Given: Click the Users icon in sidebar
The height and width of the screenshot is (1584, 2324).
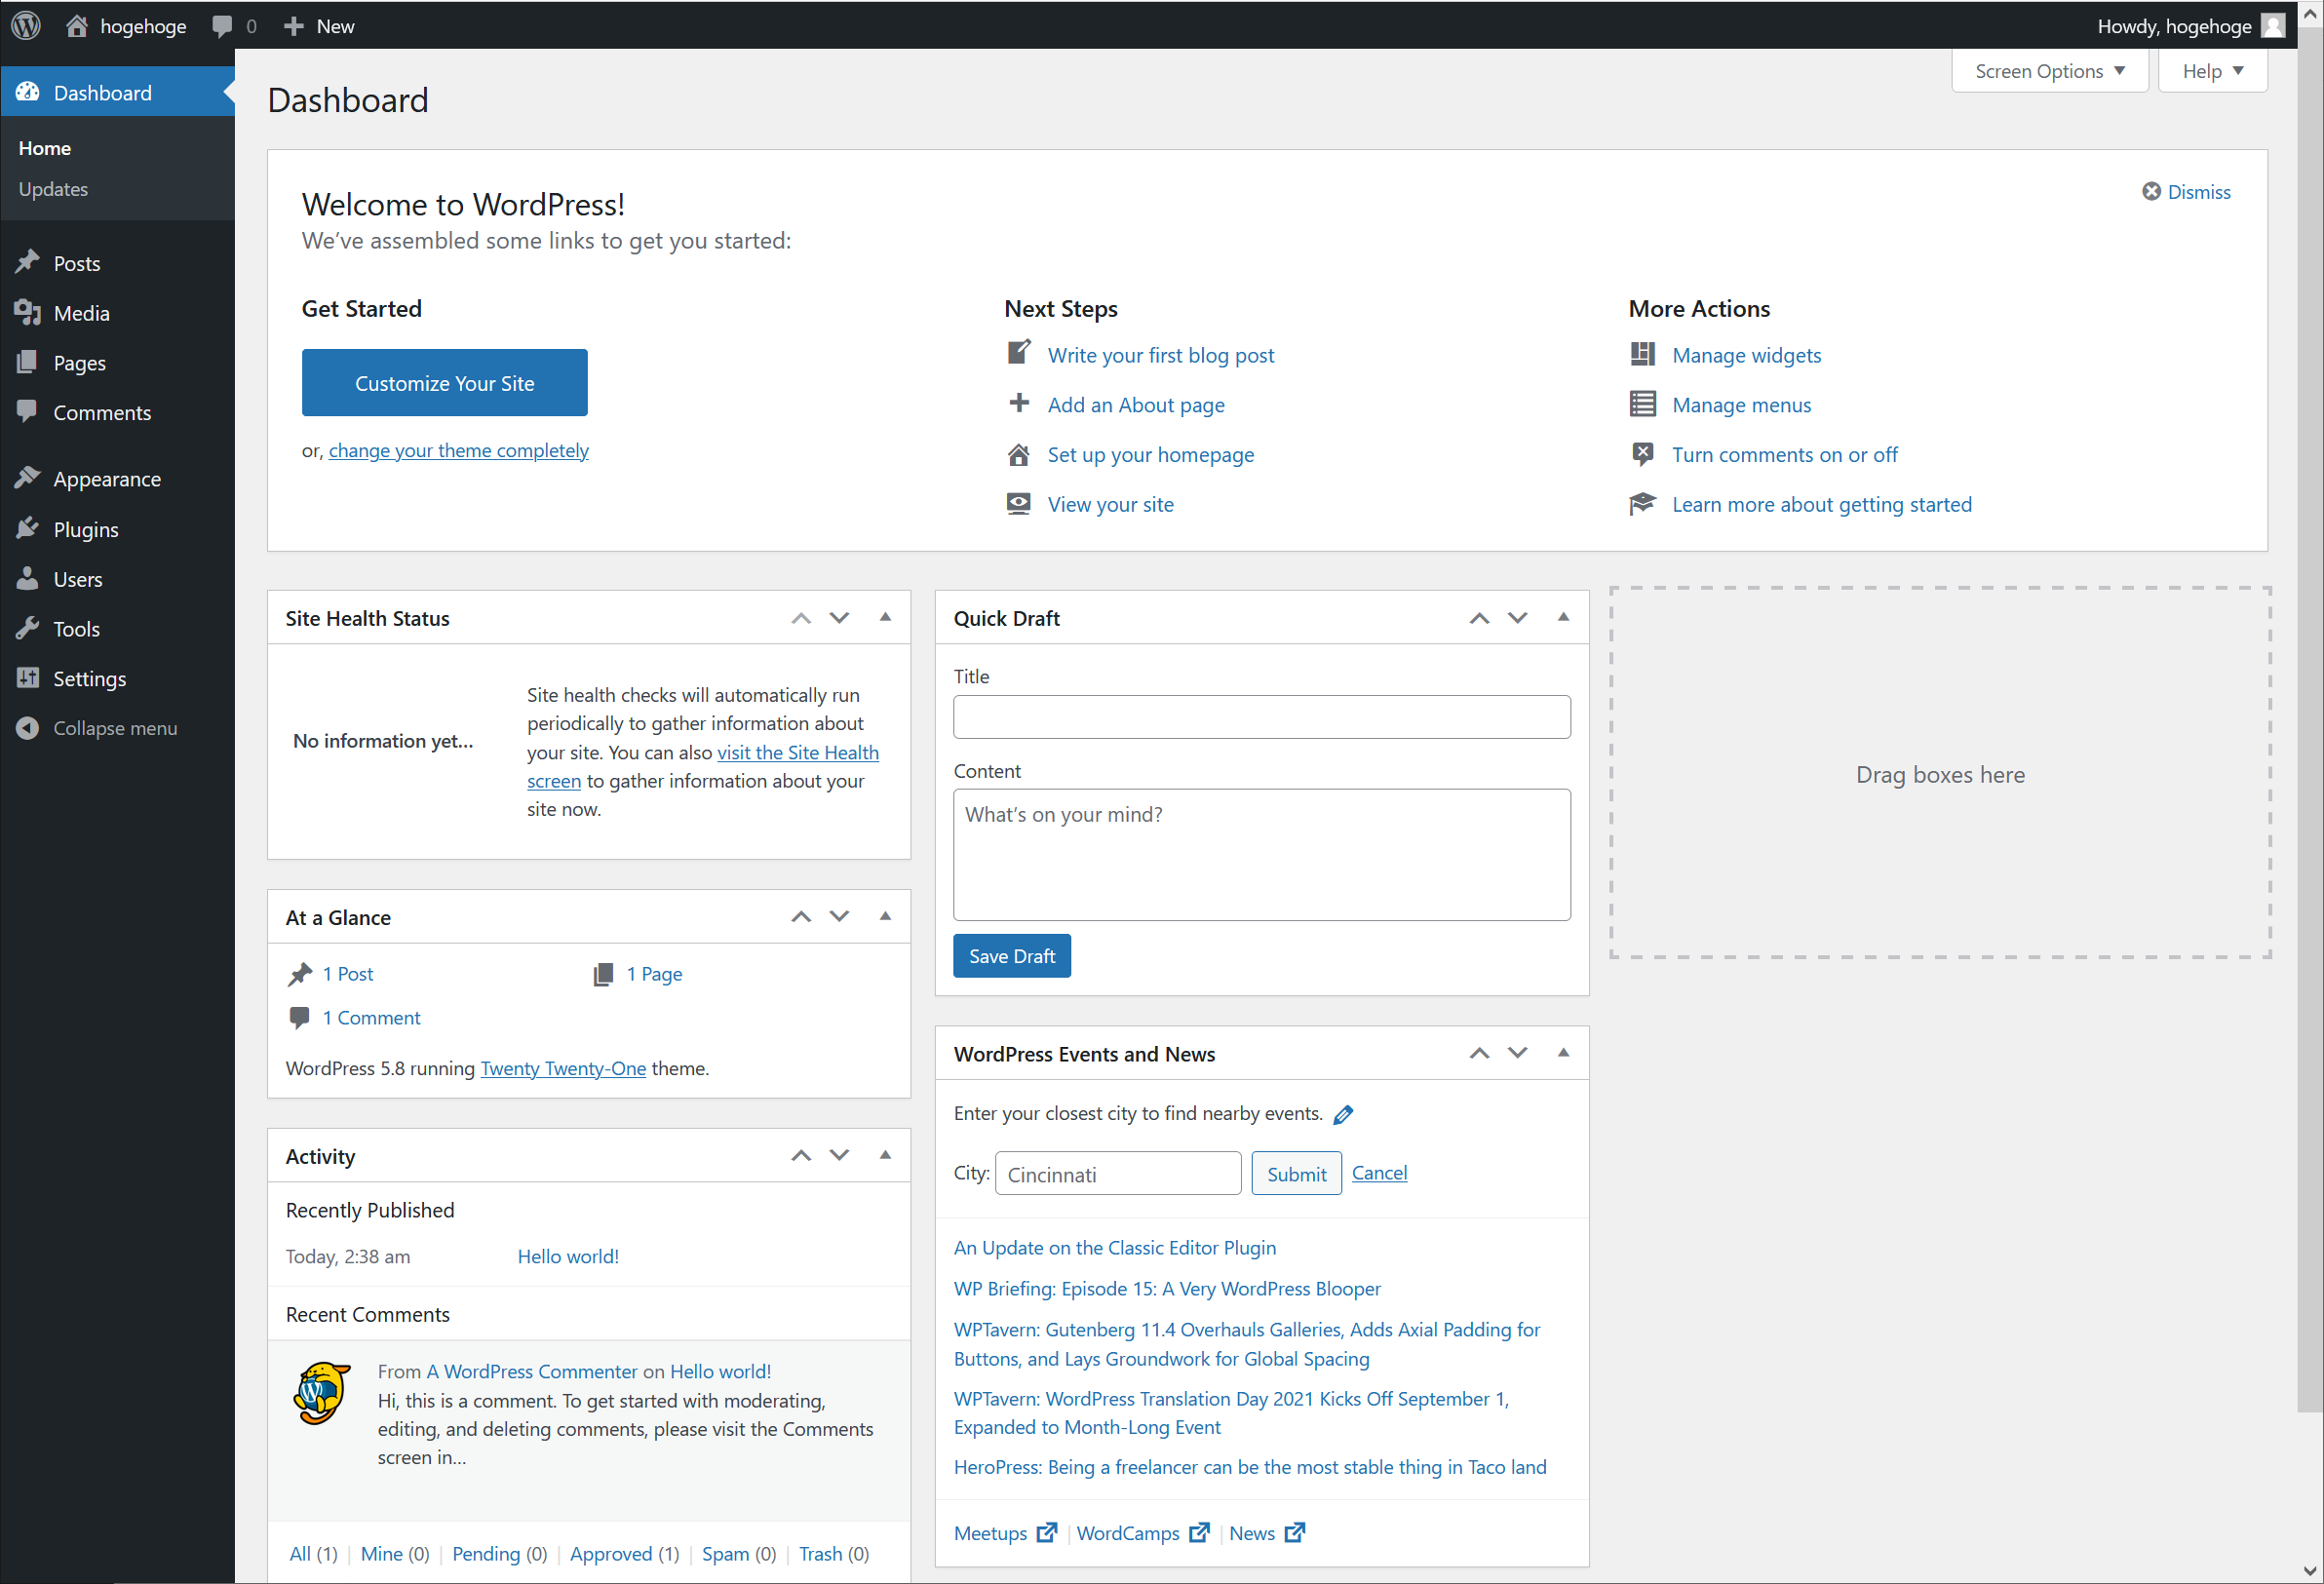Looking at the screenshot, I should coord(27,578).
